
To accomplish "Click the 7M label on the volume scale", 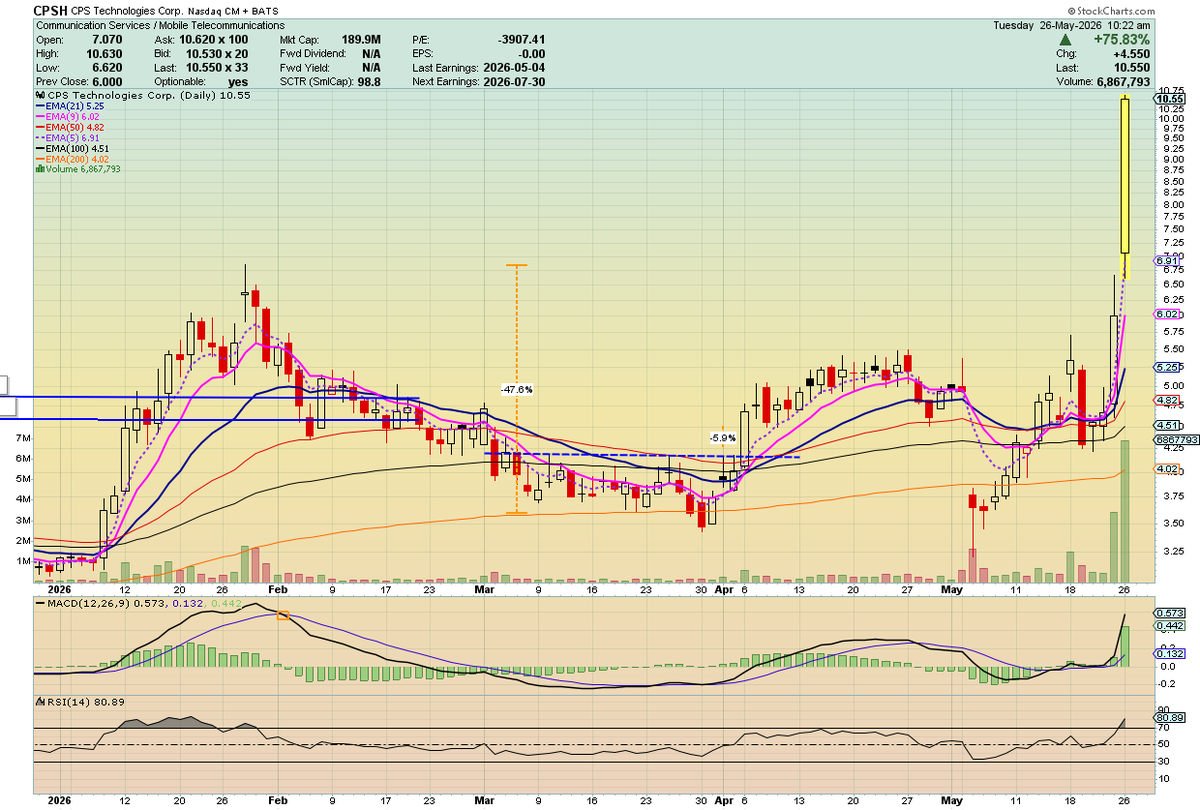I will [x=23, y=439].
